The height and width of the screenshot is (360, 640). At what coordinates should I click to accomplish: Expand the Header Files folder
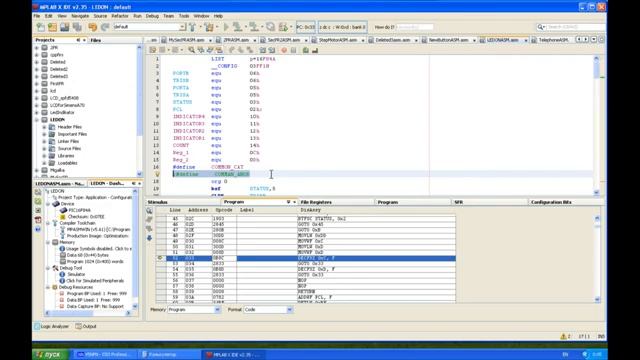coord(44,127)
